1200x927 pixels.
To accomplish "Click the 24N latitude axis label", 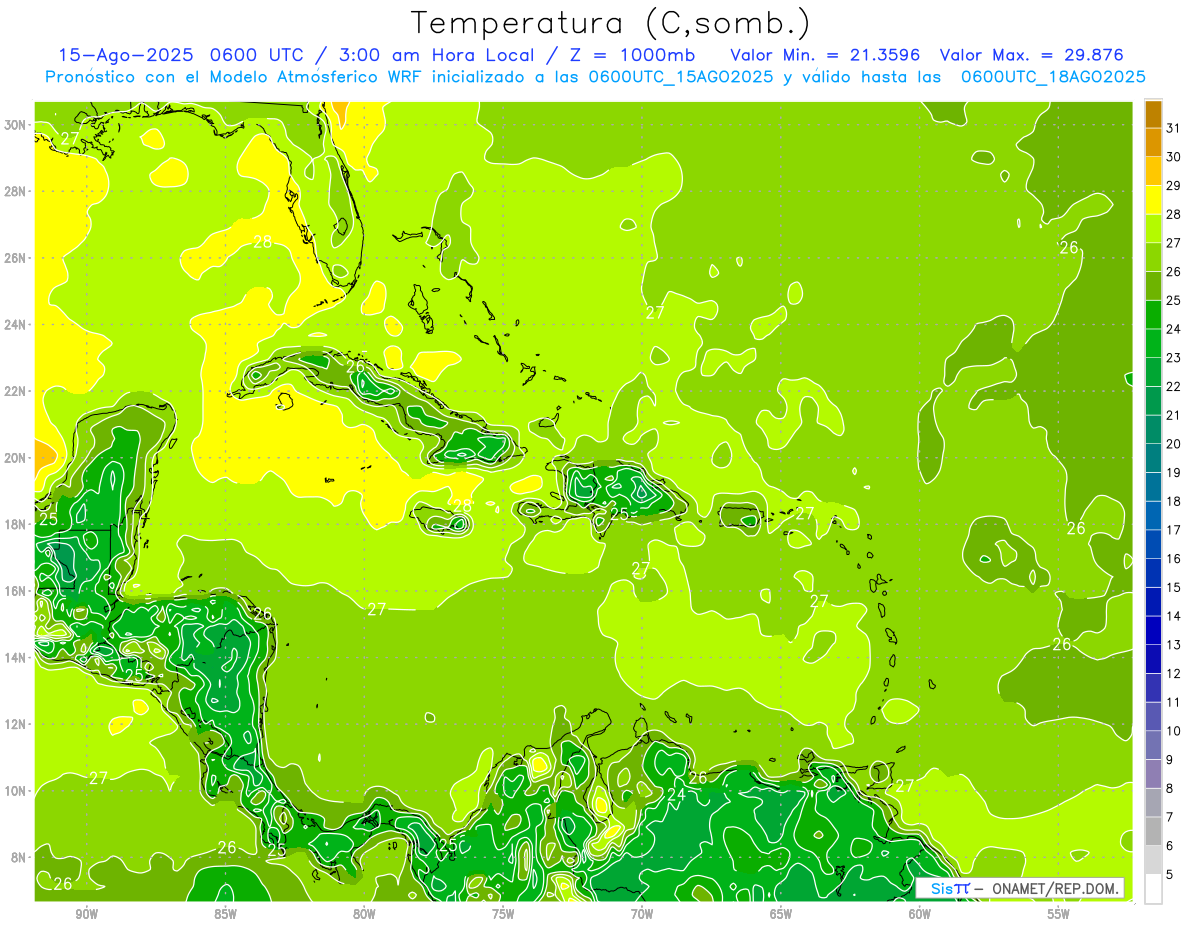I will click(14, 325).
